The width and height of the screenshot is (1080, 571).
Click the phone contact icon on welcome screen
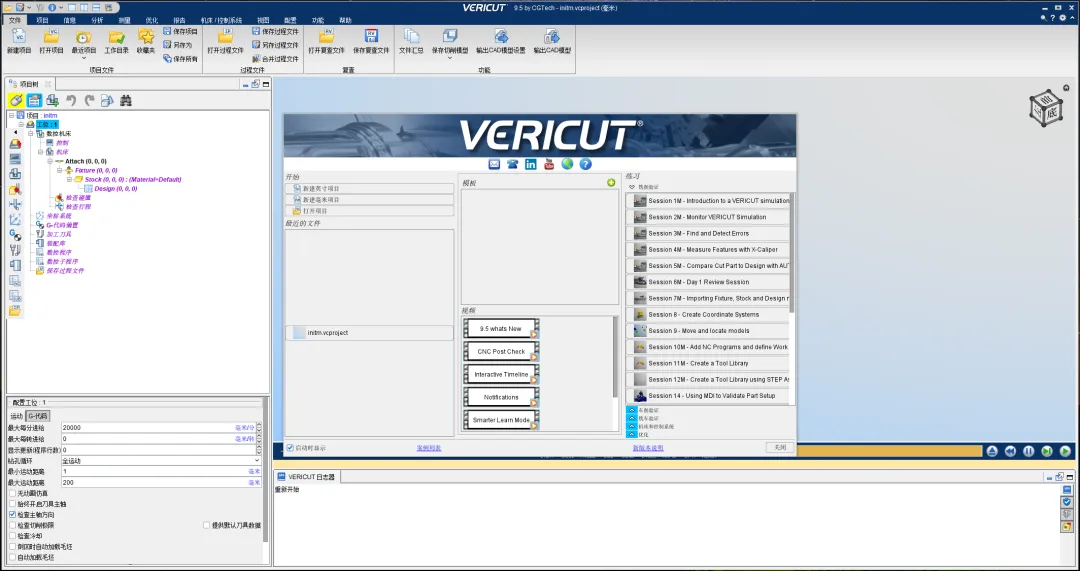tap(512, 164)
